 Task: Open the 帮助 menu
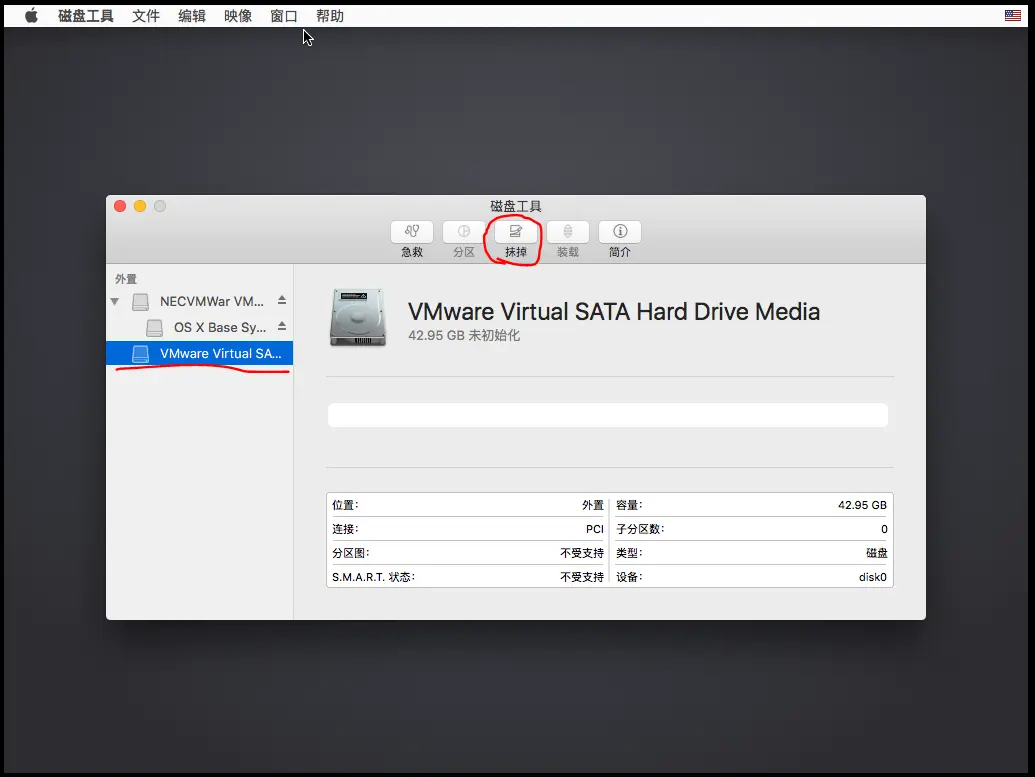pos(330,16)
